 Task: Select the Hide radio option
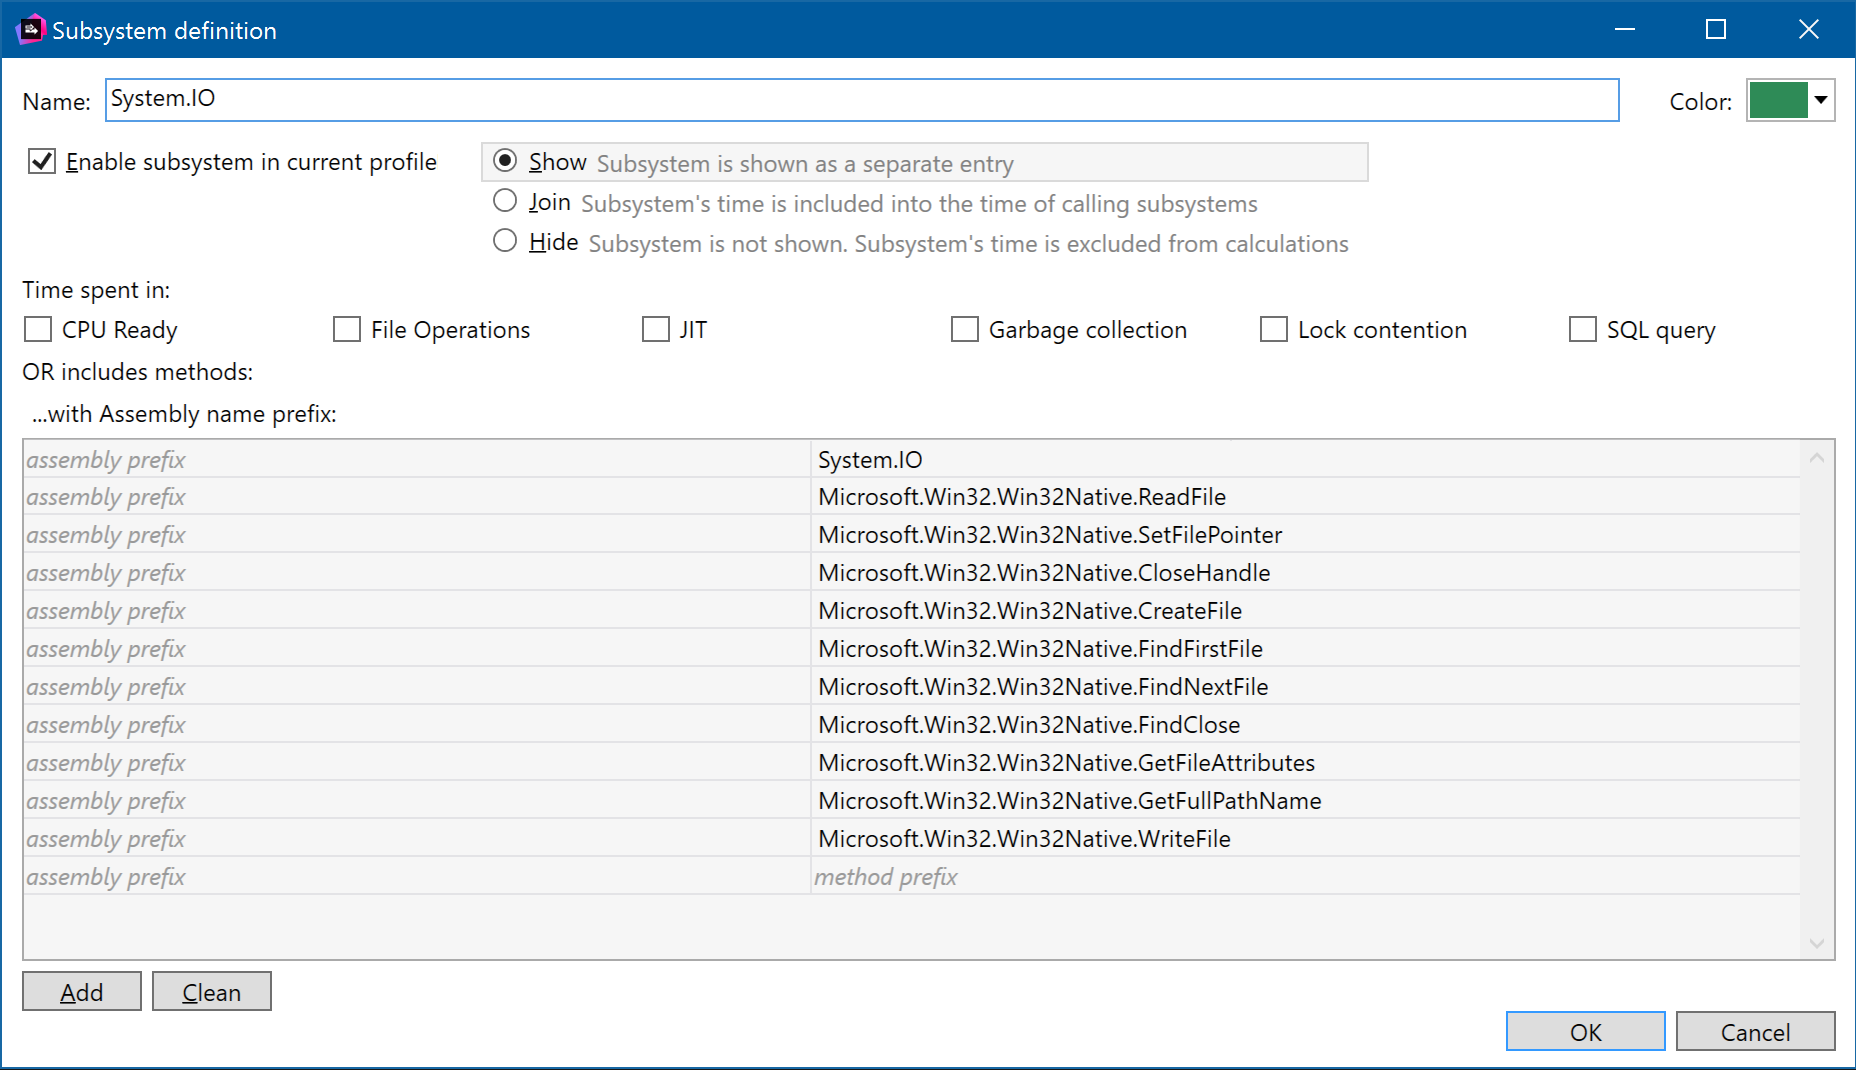point(505,241)
